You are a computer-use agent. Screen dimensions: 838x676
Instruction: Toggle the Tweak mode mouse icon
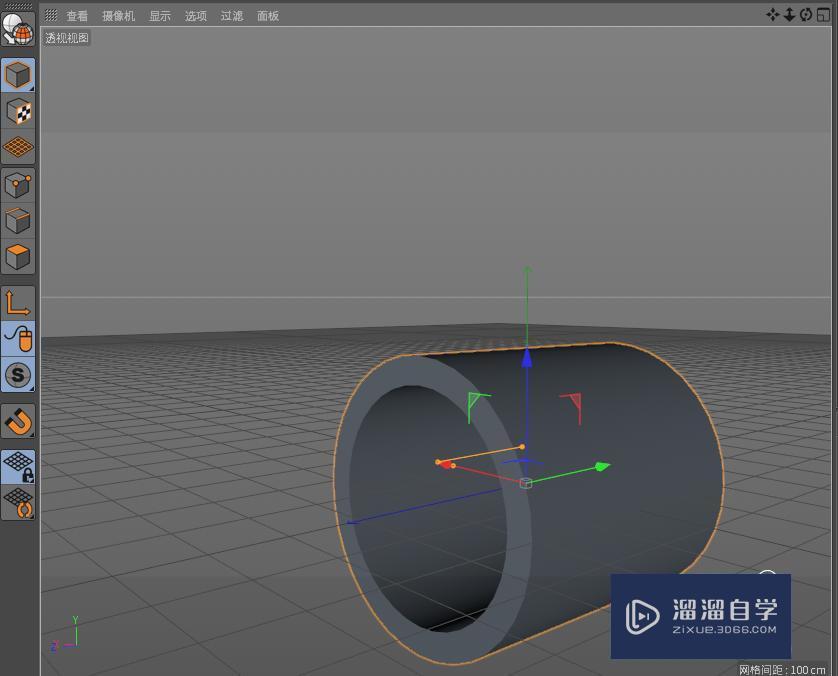pos(18,339)
